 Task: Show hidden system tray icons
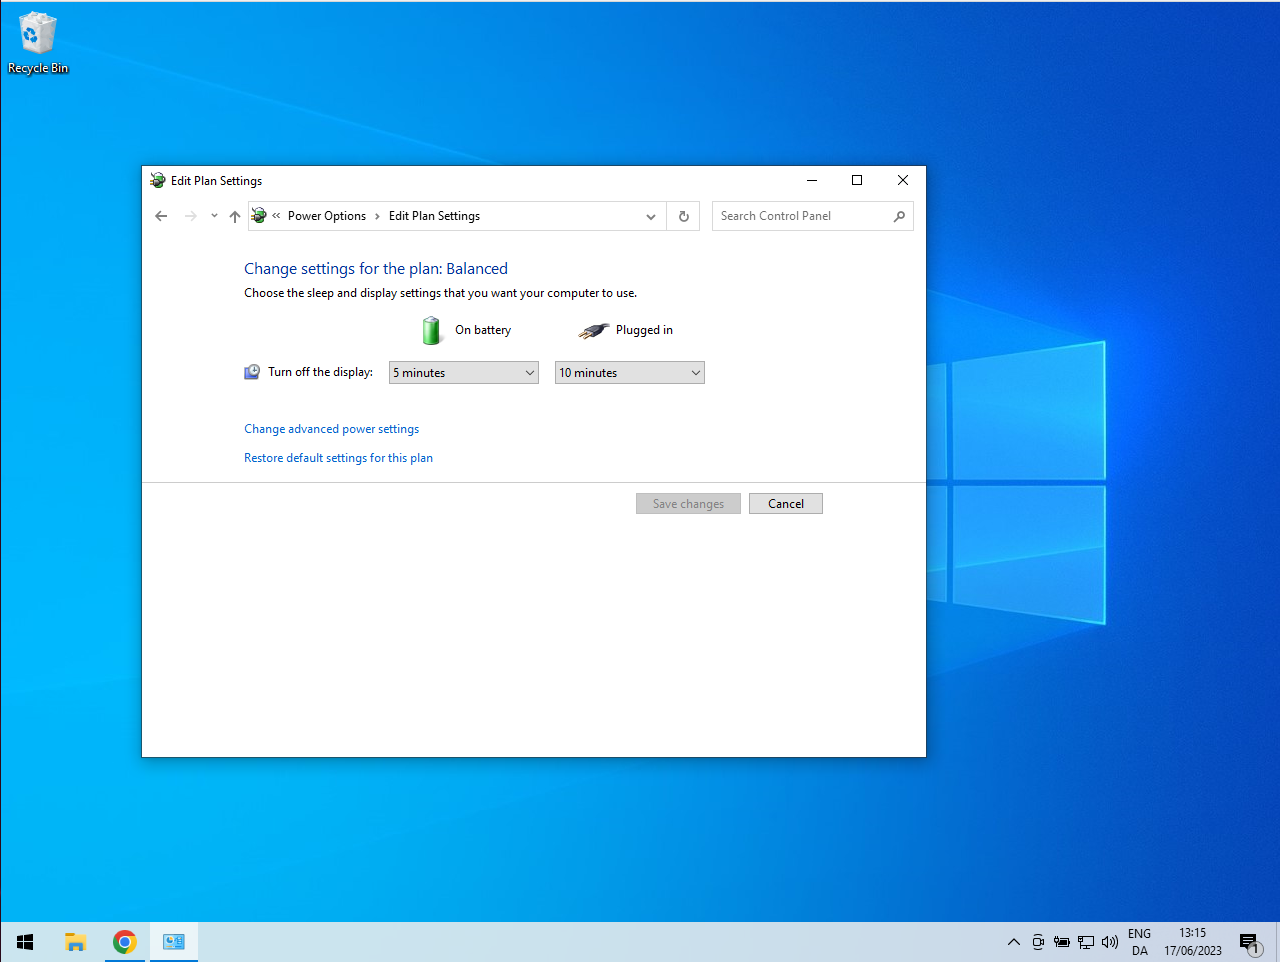click(x=1013, y=942)
